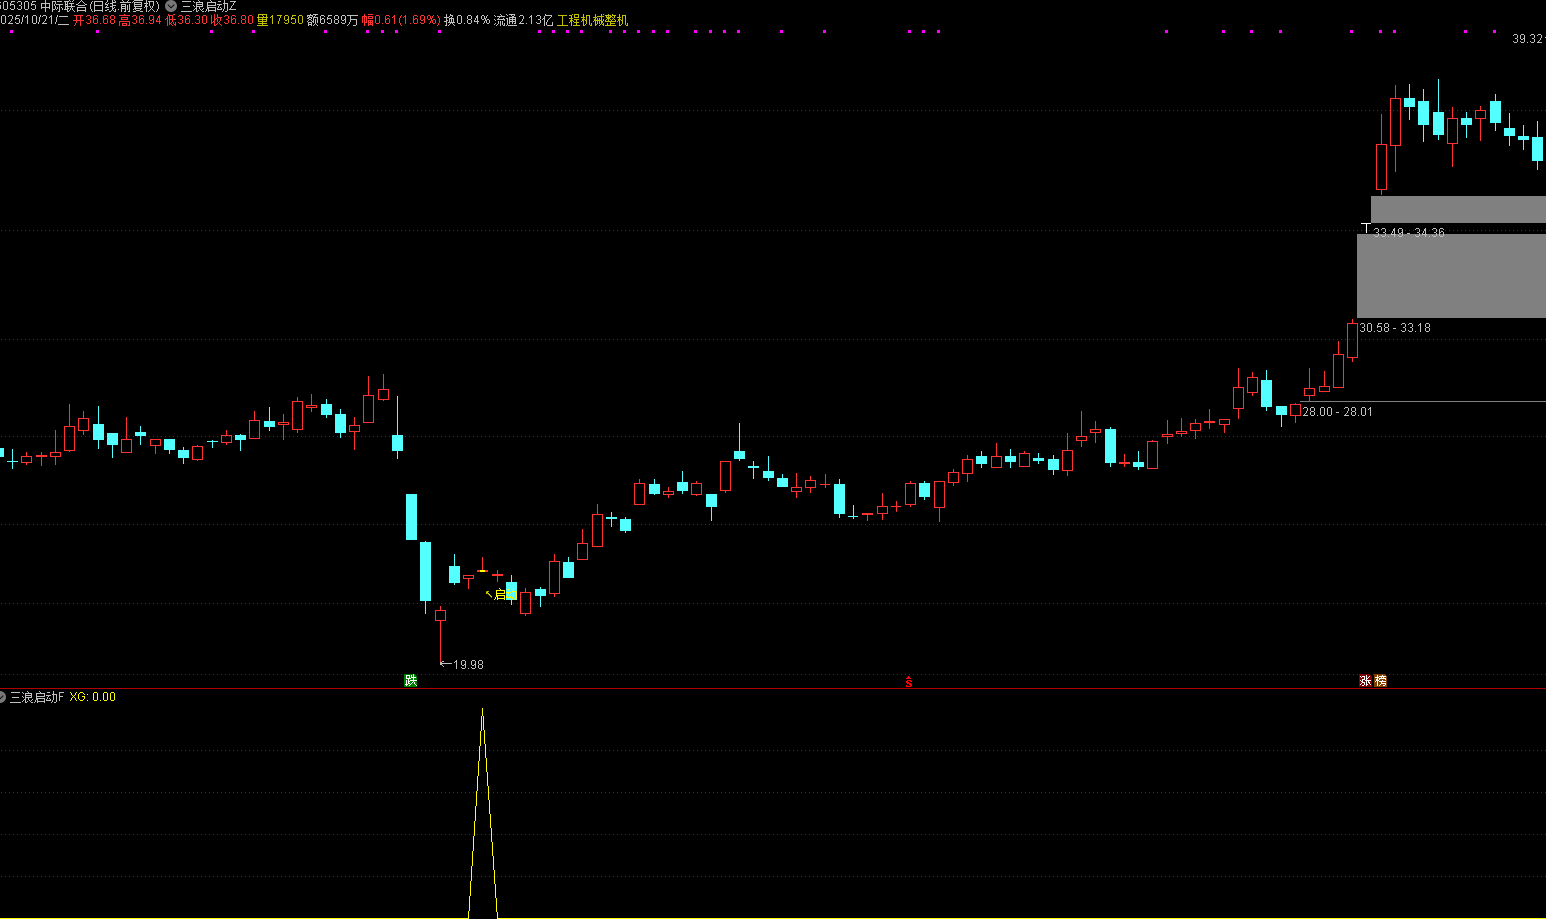The image size is (1546, 919).
Task: Select the yellow 启动 signal annotation
Action: pyautogui.click(x=500, y=594)
